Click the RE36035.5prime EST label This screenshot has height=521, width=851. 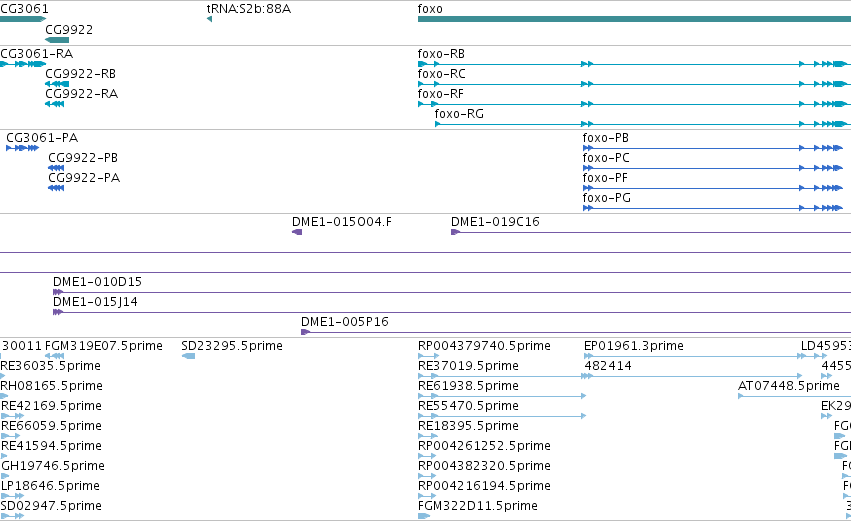[x=50, y=366]
